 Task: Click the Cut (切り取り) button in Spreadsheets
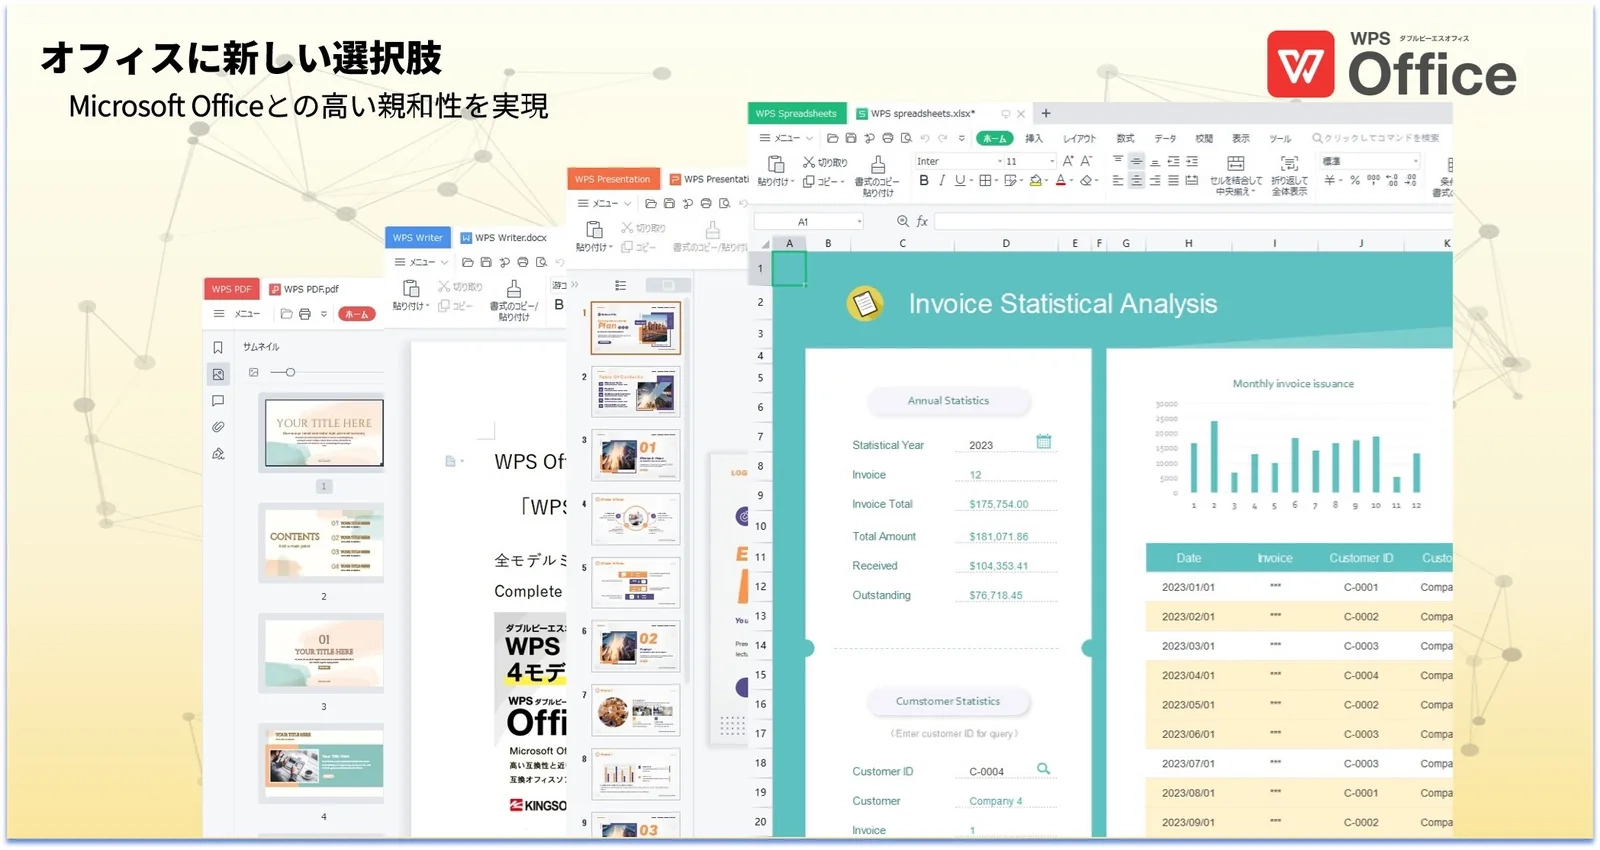(x=825, y=162)
